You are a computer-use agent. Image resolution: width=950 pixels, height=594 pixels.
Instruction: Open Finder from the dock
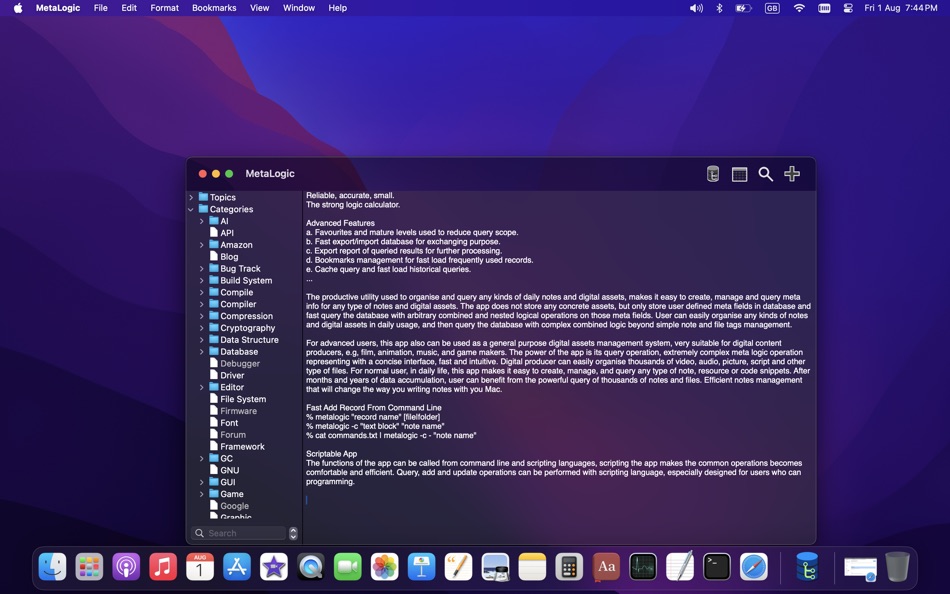click(x=53, y=567)
